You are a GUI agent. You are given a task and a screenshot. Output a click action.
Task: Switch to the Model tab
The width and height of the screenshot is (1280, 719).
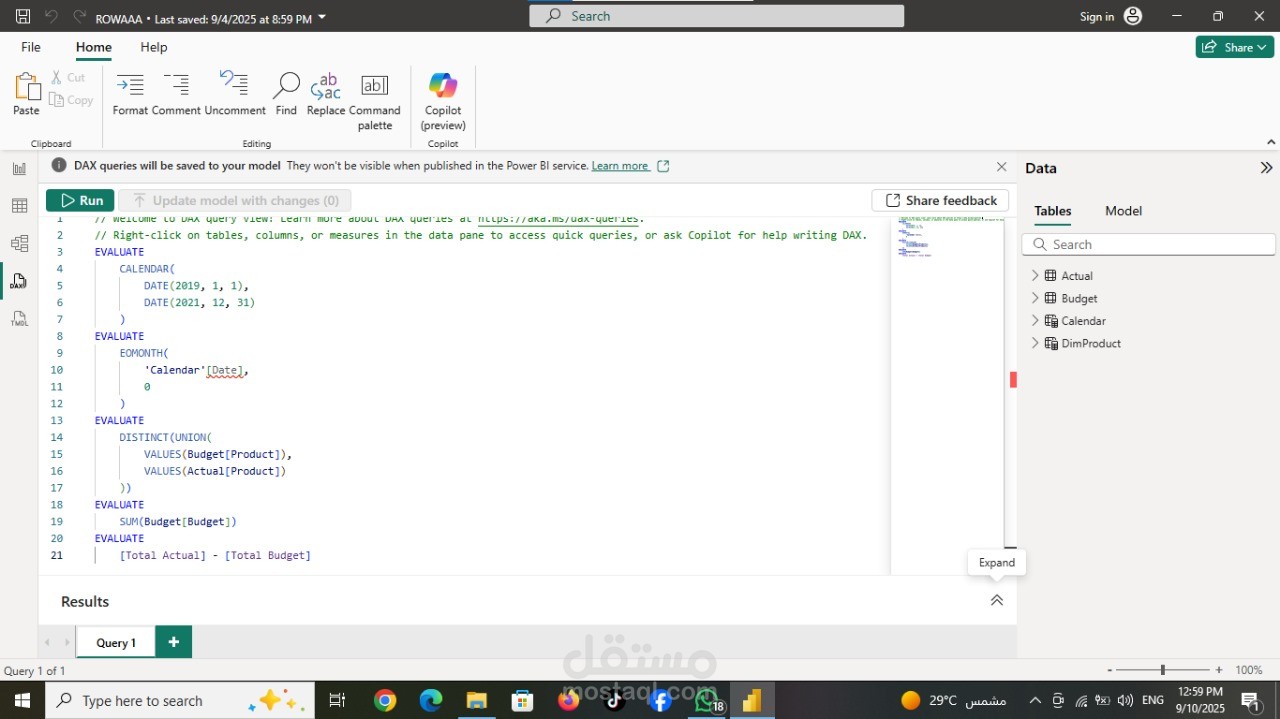1123,211
